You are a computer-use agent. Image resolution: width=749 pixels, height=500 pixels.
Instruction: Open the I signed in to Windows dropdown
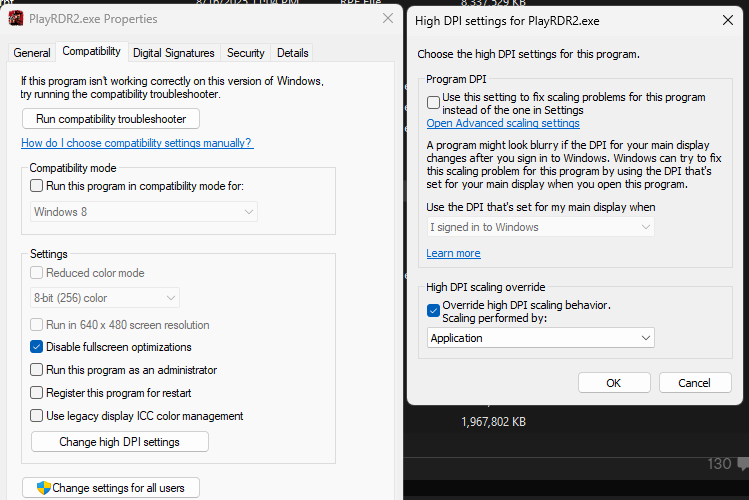tap(540, 227)
